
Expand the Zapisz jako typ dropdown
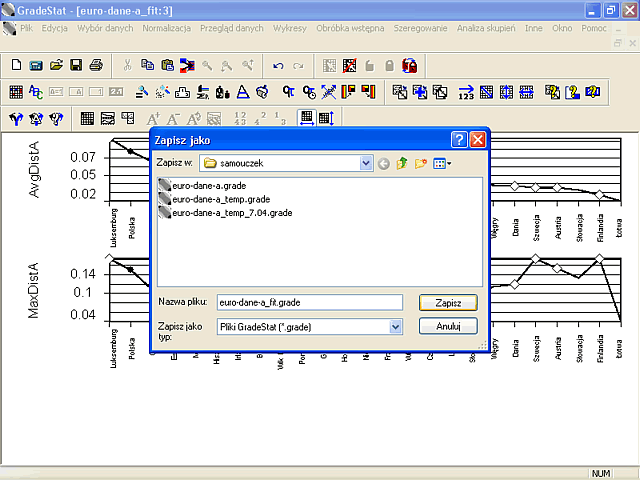pyautogui.click(x=395, y=327)
